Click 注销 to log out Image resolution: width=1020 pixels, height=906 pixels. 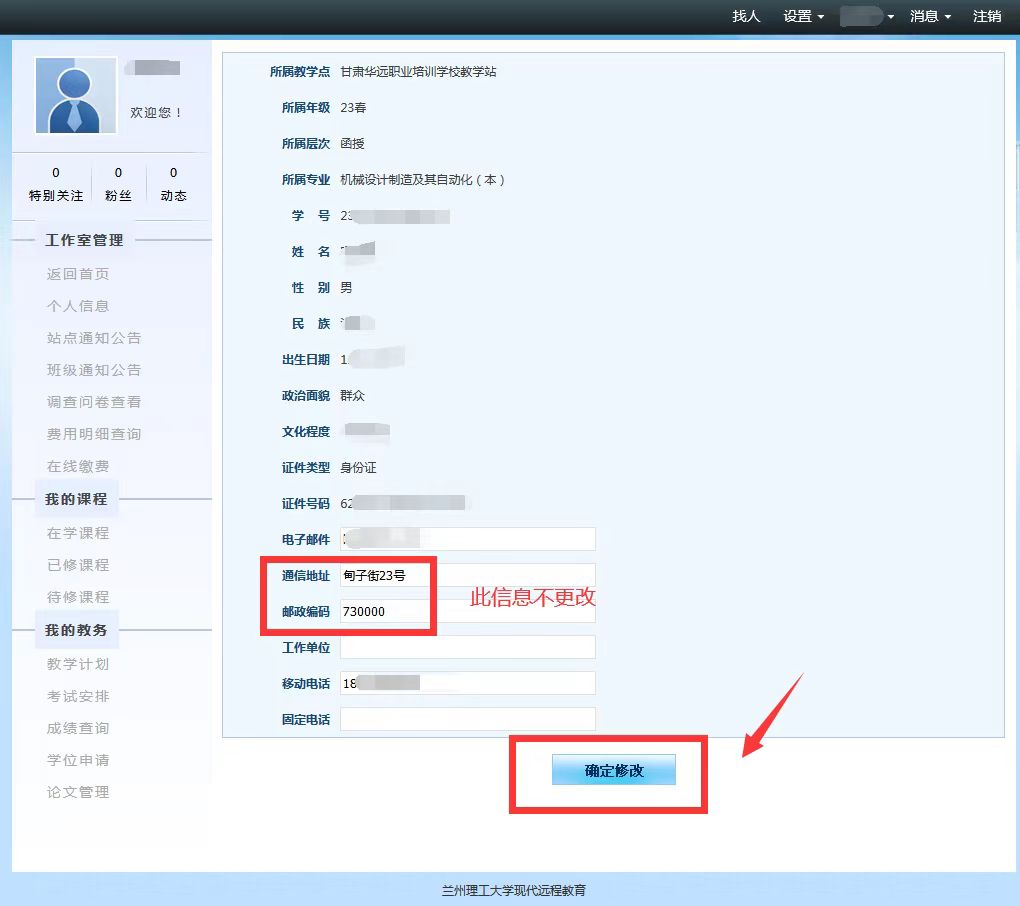point(986,16)
